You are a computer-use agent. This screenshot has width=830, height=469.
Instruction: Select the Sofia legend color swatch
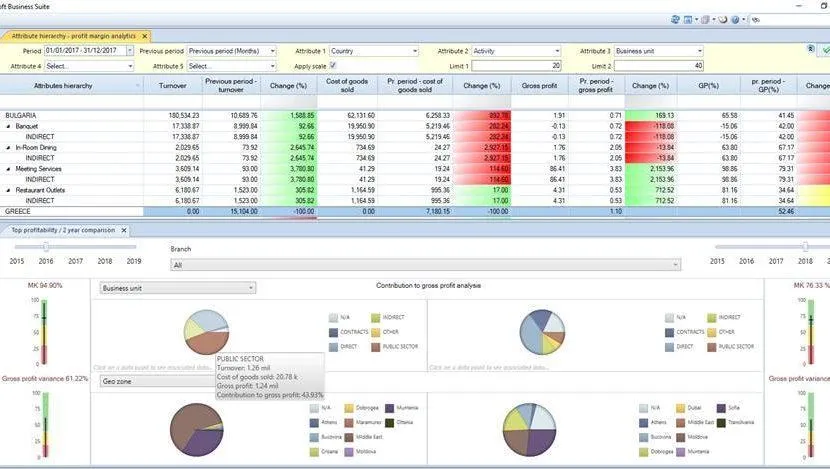click(721, 408)
